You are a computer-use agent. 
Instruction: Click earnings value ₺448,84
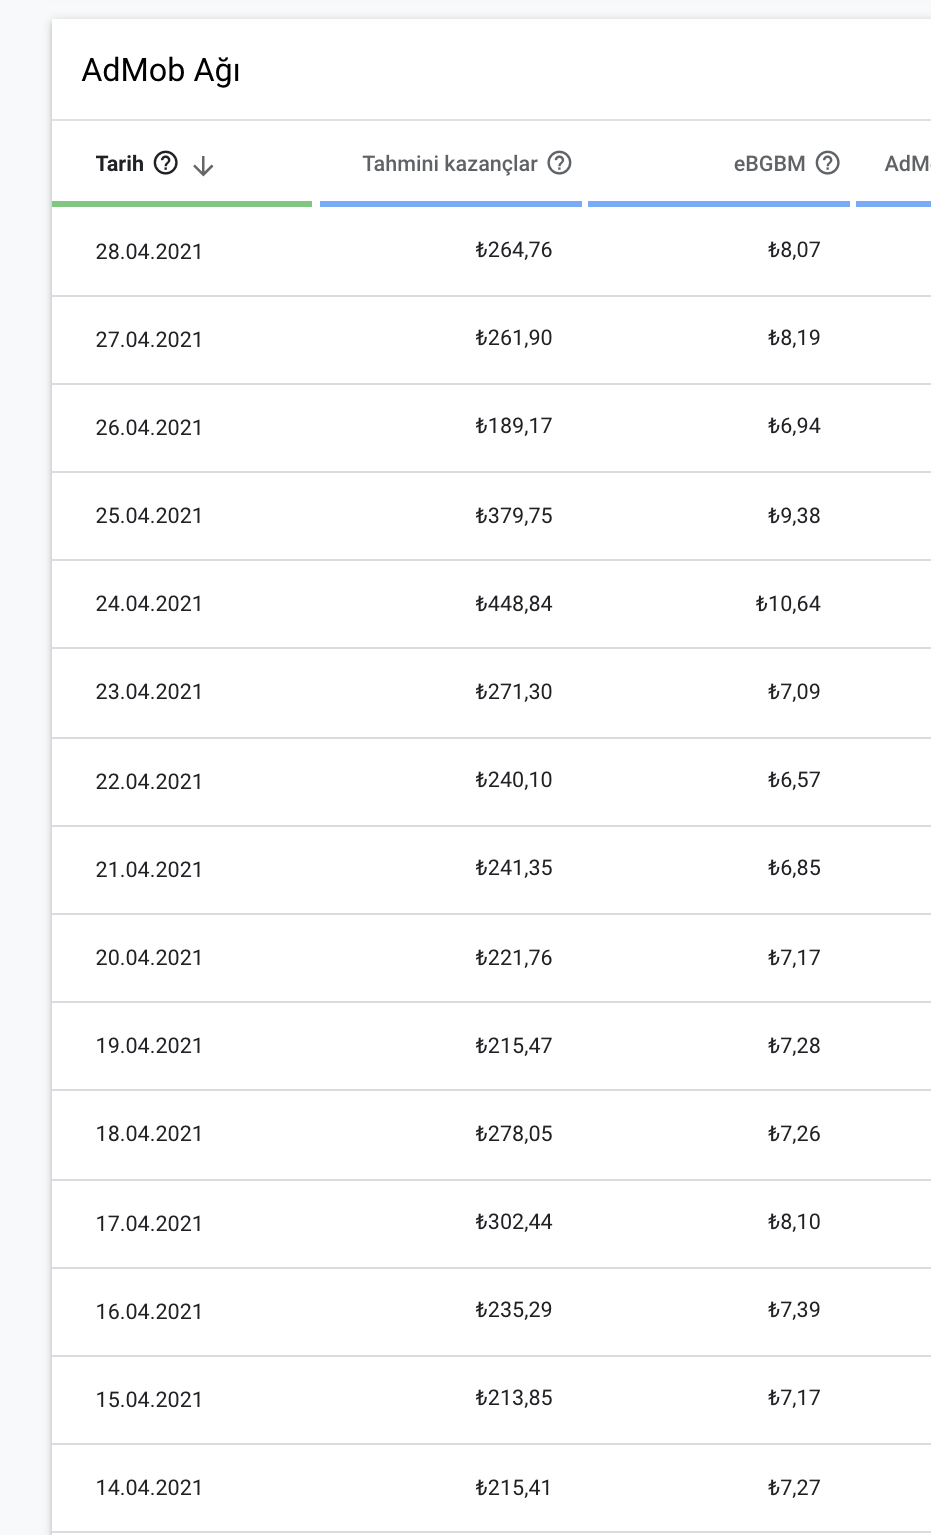tap(514, 604)
